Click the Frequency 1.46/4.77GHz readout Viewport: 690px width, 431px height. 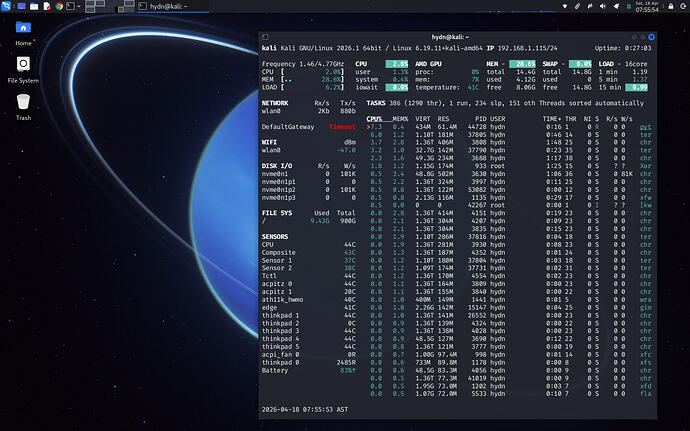(x=303, y=64)
